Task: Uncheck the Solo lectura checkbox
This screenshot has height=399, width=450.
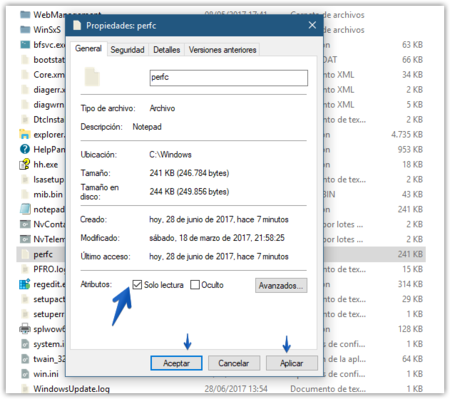Action: (x=137, y=285)
